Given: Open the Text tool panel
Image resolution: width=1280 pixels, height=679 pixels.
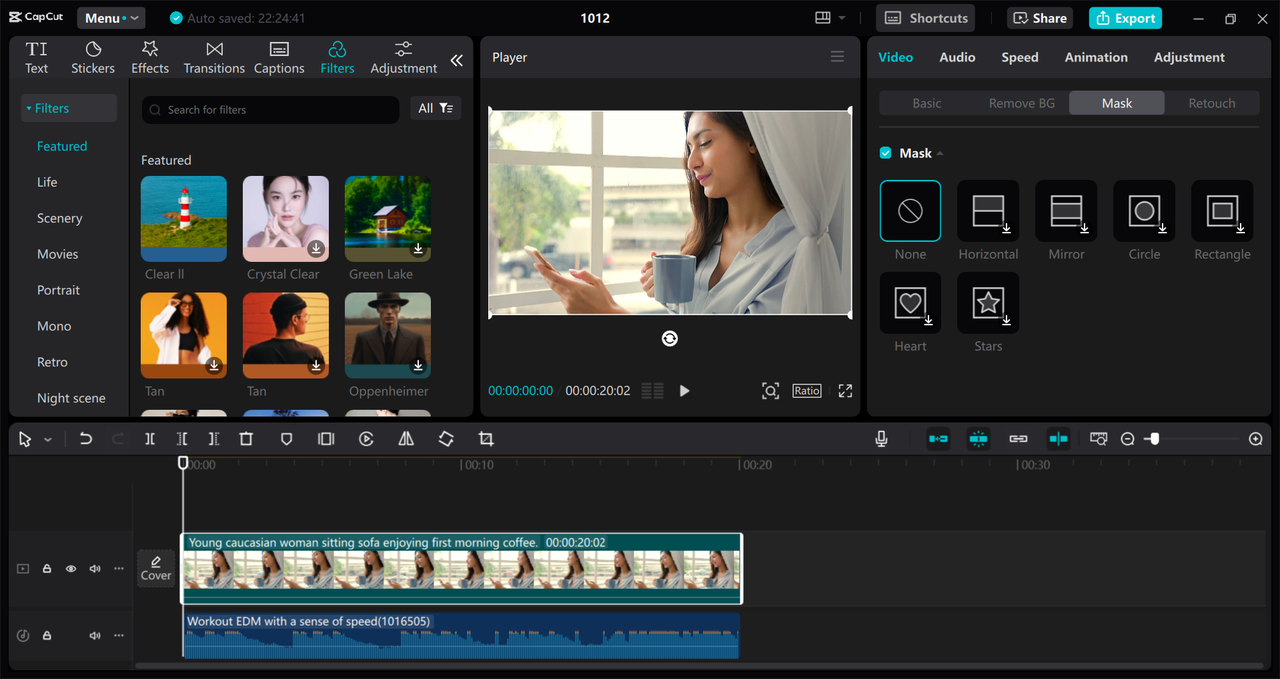Looking at the screenshot, I should 36,58.
